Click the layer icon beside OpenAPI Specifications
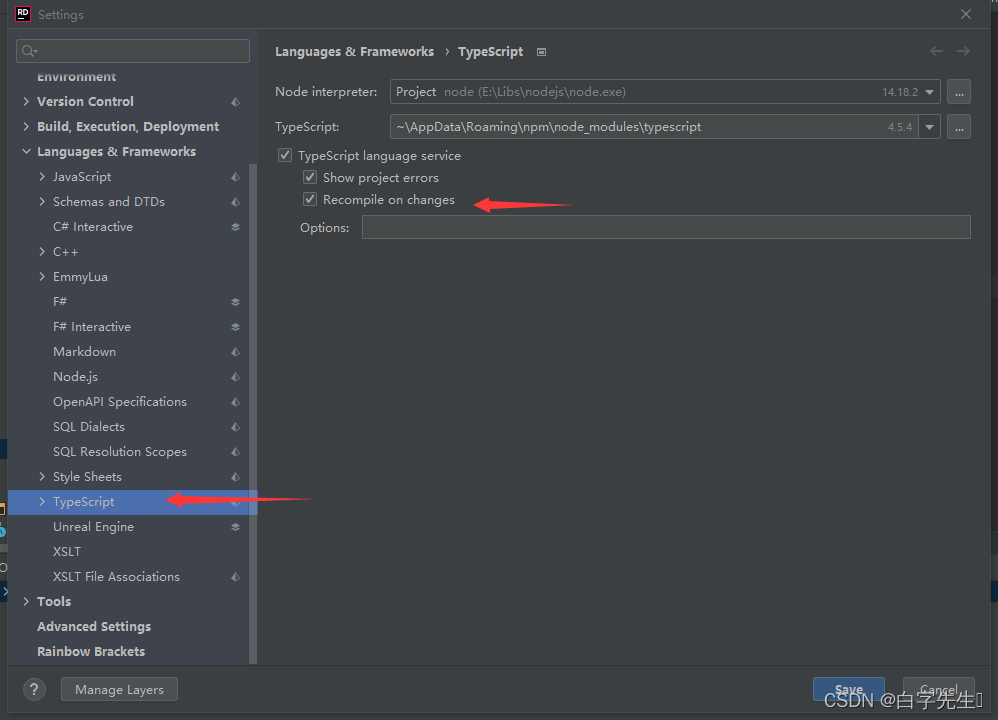This screenshot has height=720, width=998. pyautogui.click(x=235, y=402)
